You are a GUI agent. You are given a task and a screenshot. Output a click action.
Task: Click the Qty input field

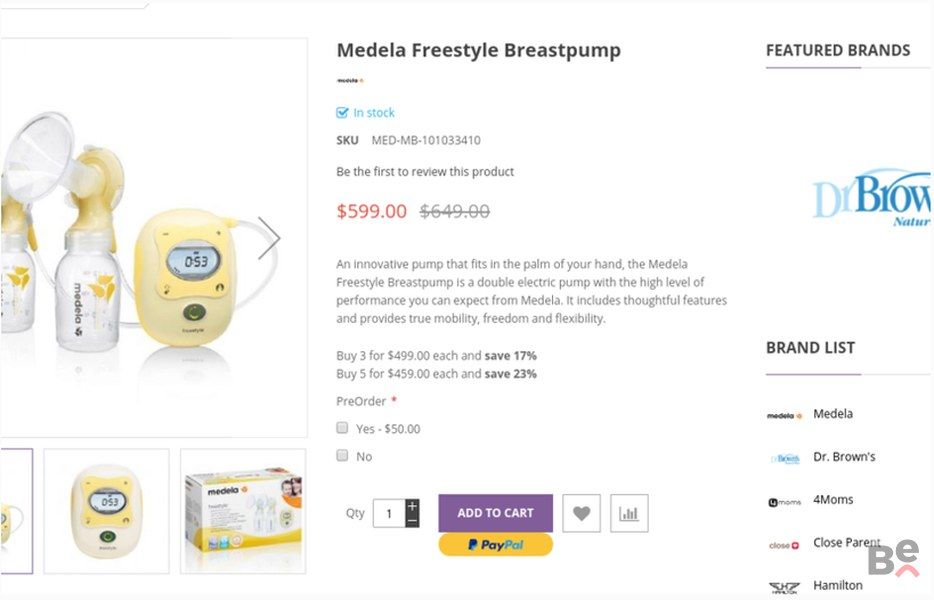(x=388, y=514)
